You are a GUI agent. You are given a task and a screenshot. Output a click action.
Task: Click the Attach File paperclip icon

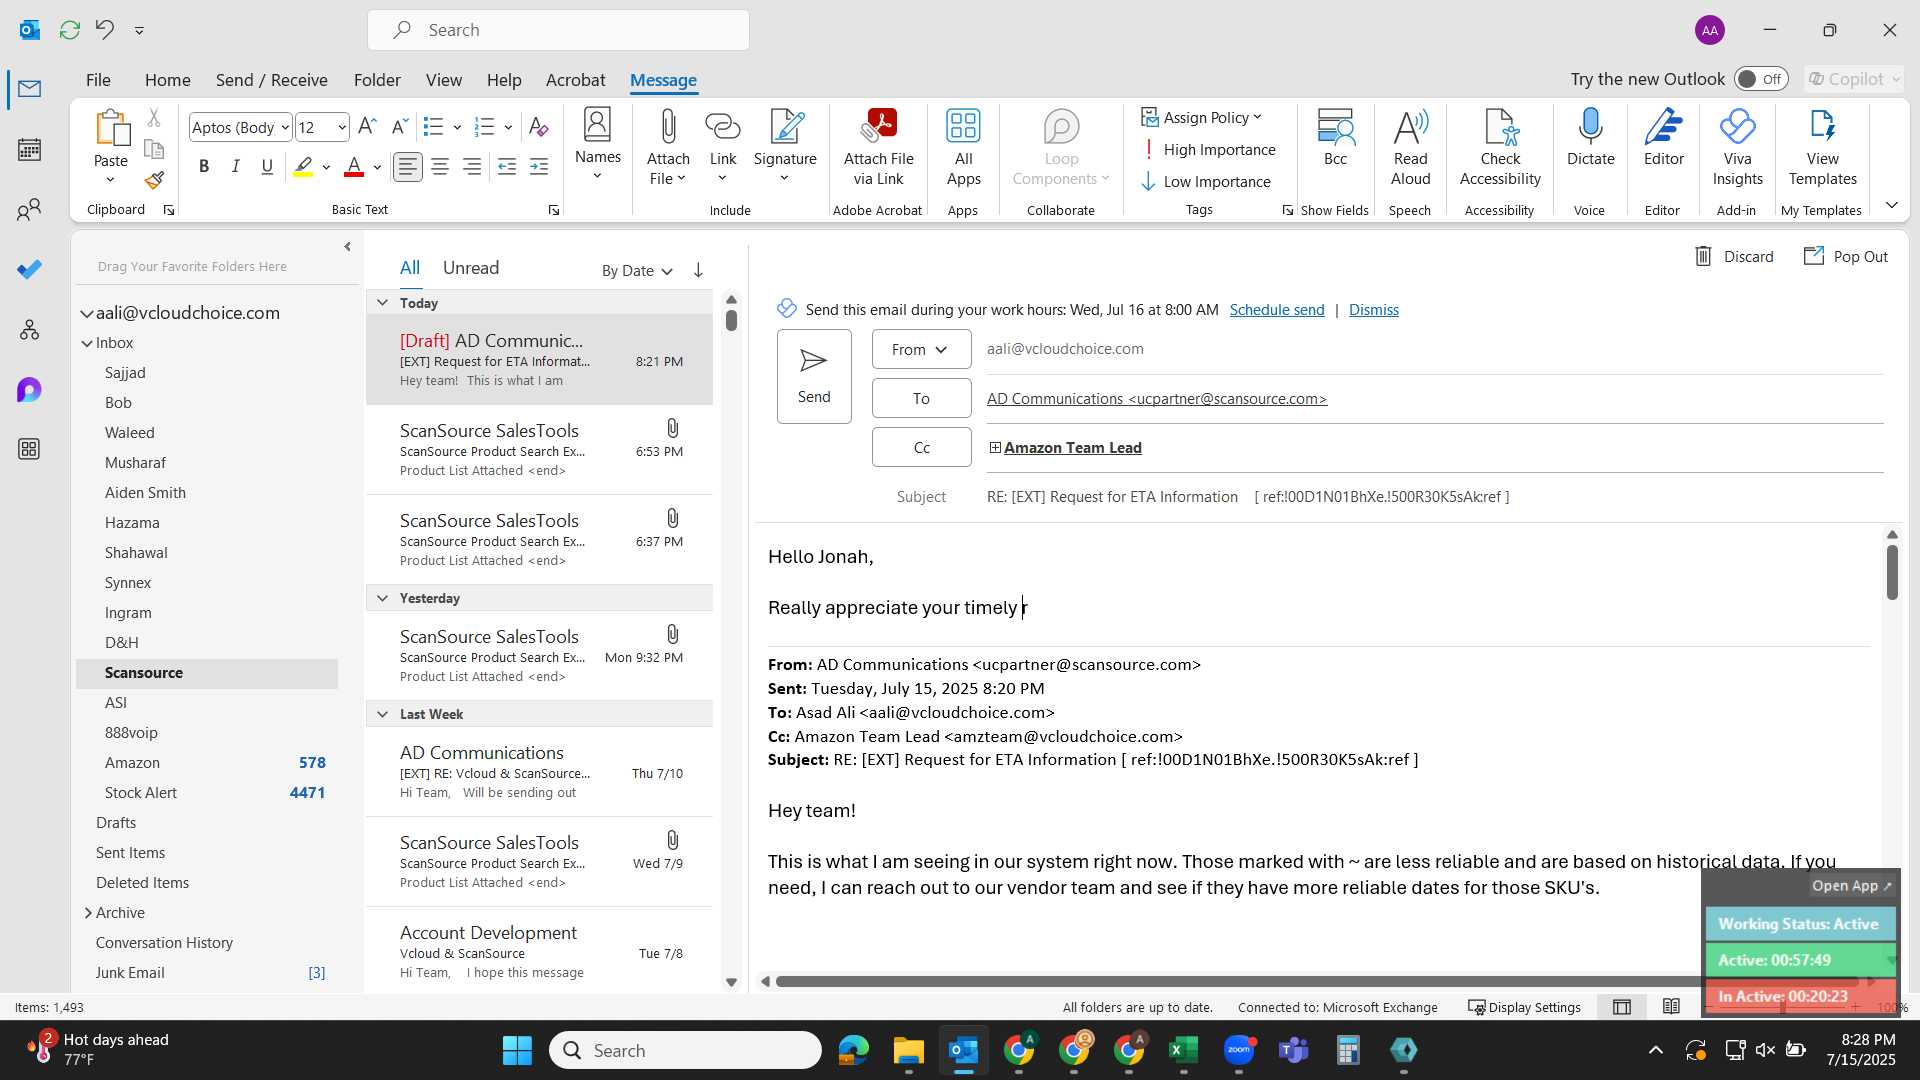(668, 147)
